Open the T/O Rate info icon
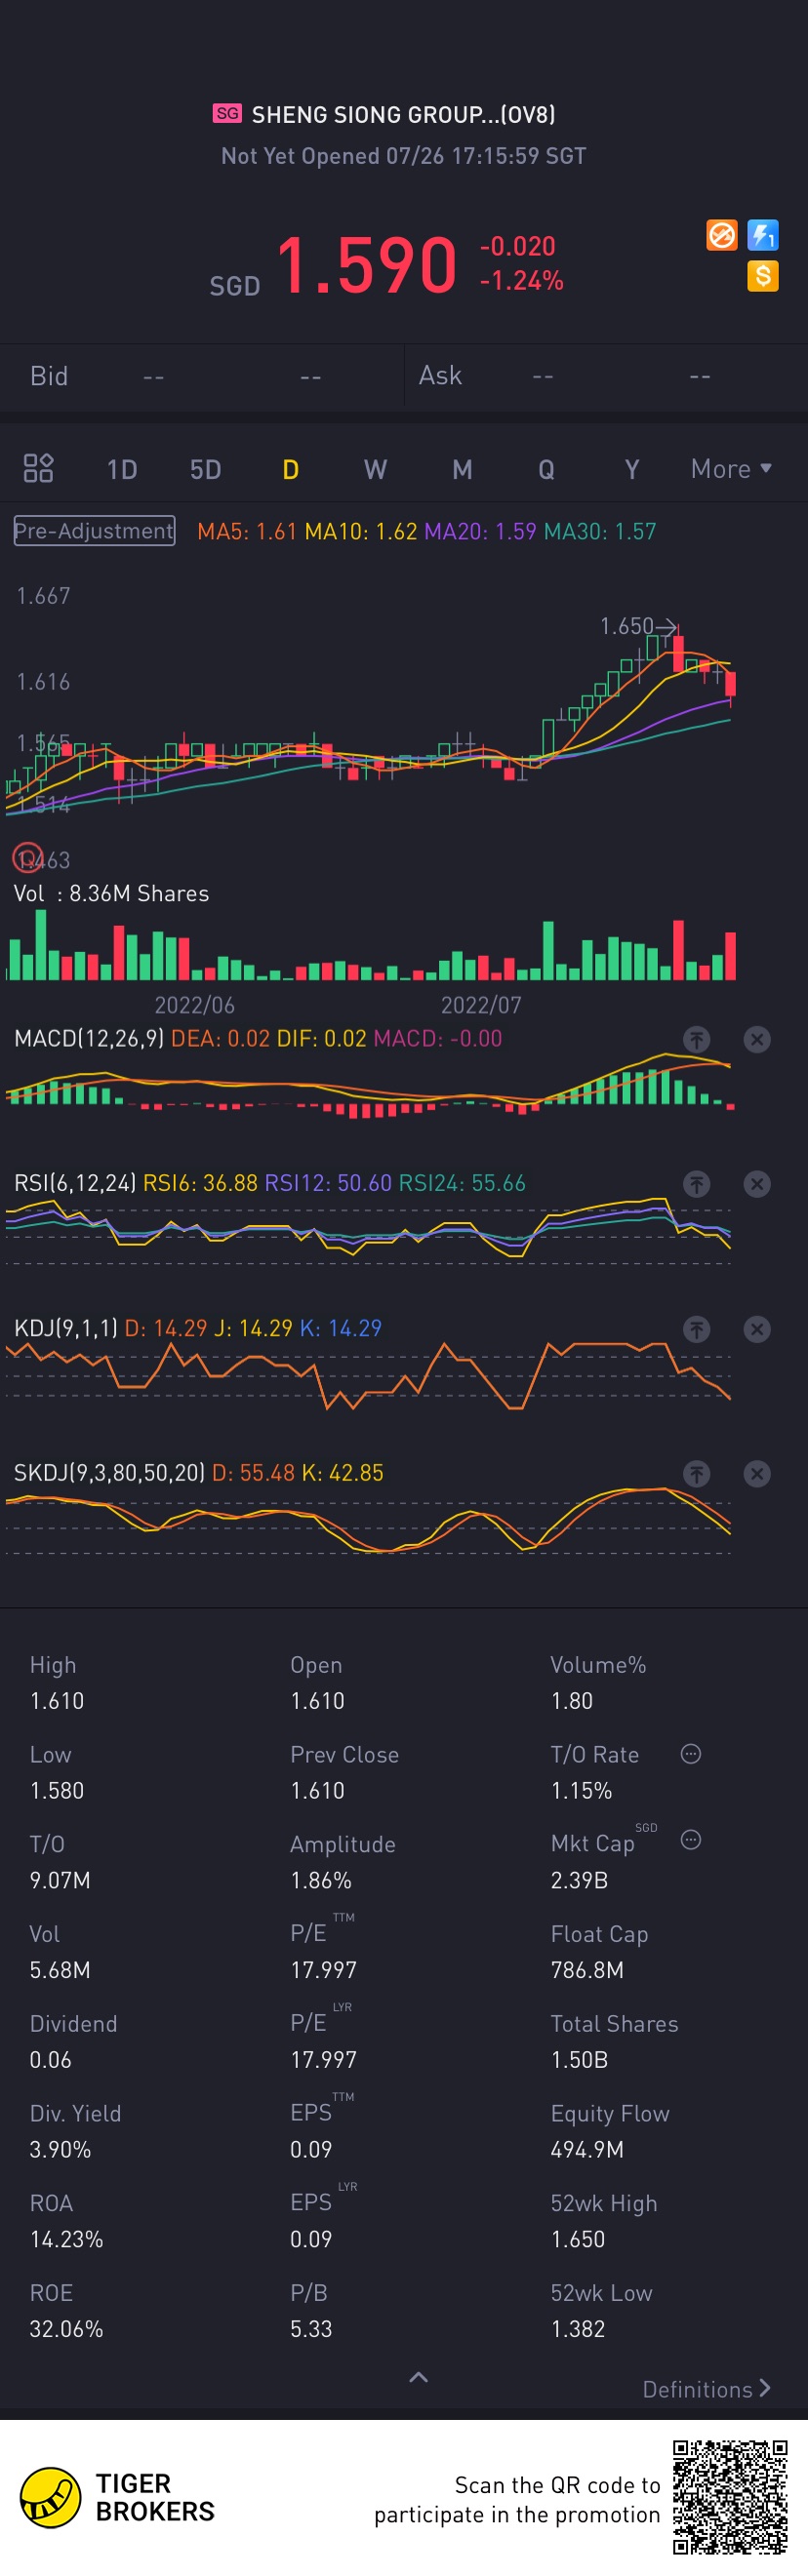This screenshot has width=808, height=2576. [691, 1753]
